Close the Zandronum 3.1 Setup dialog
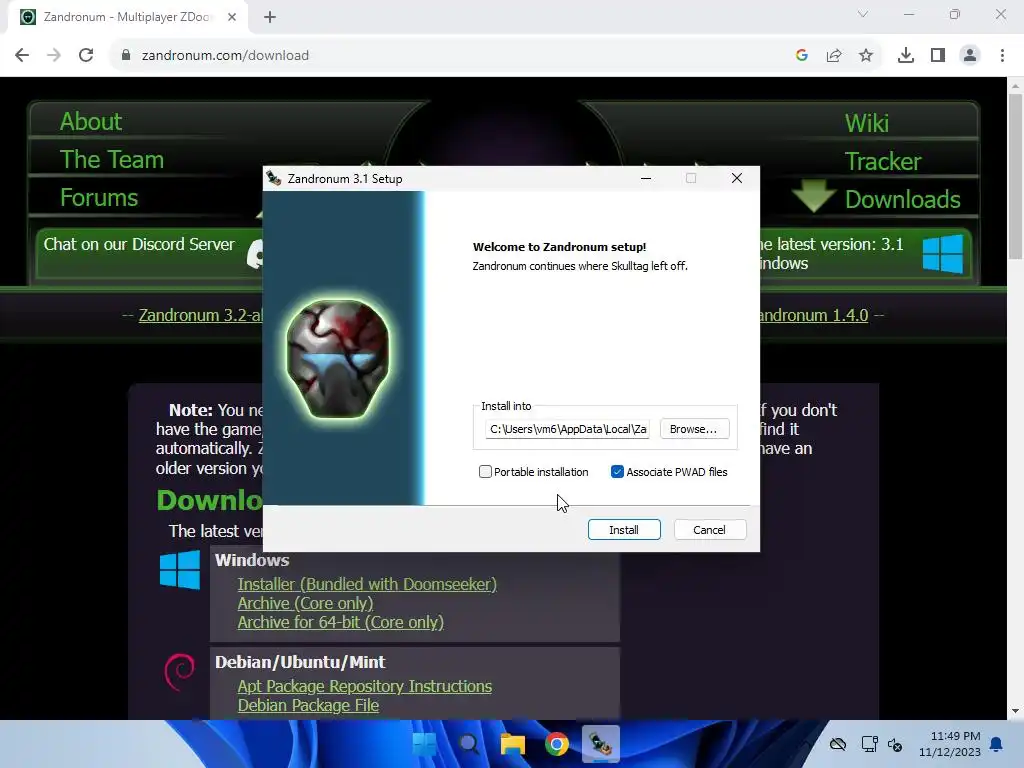Image resolution: width=1024 pixels, height=768 pixels. [x=737, y=178]
